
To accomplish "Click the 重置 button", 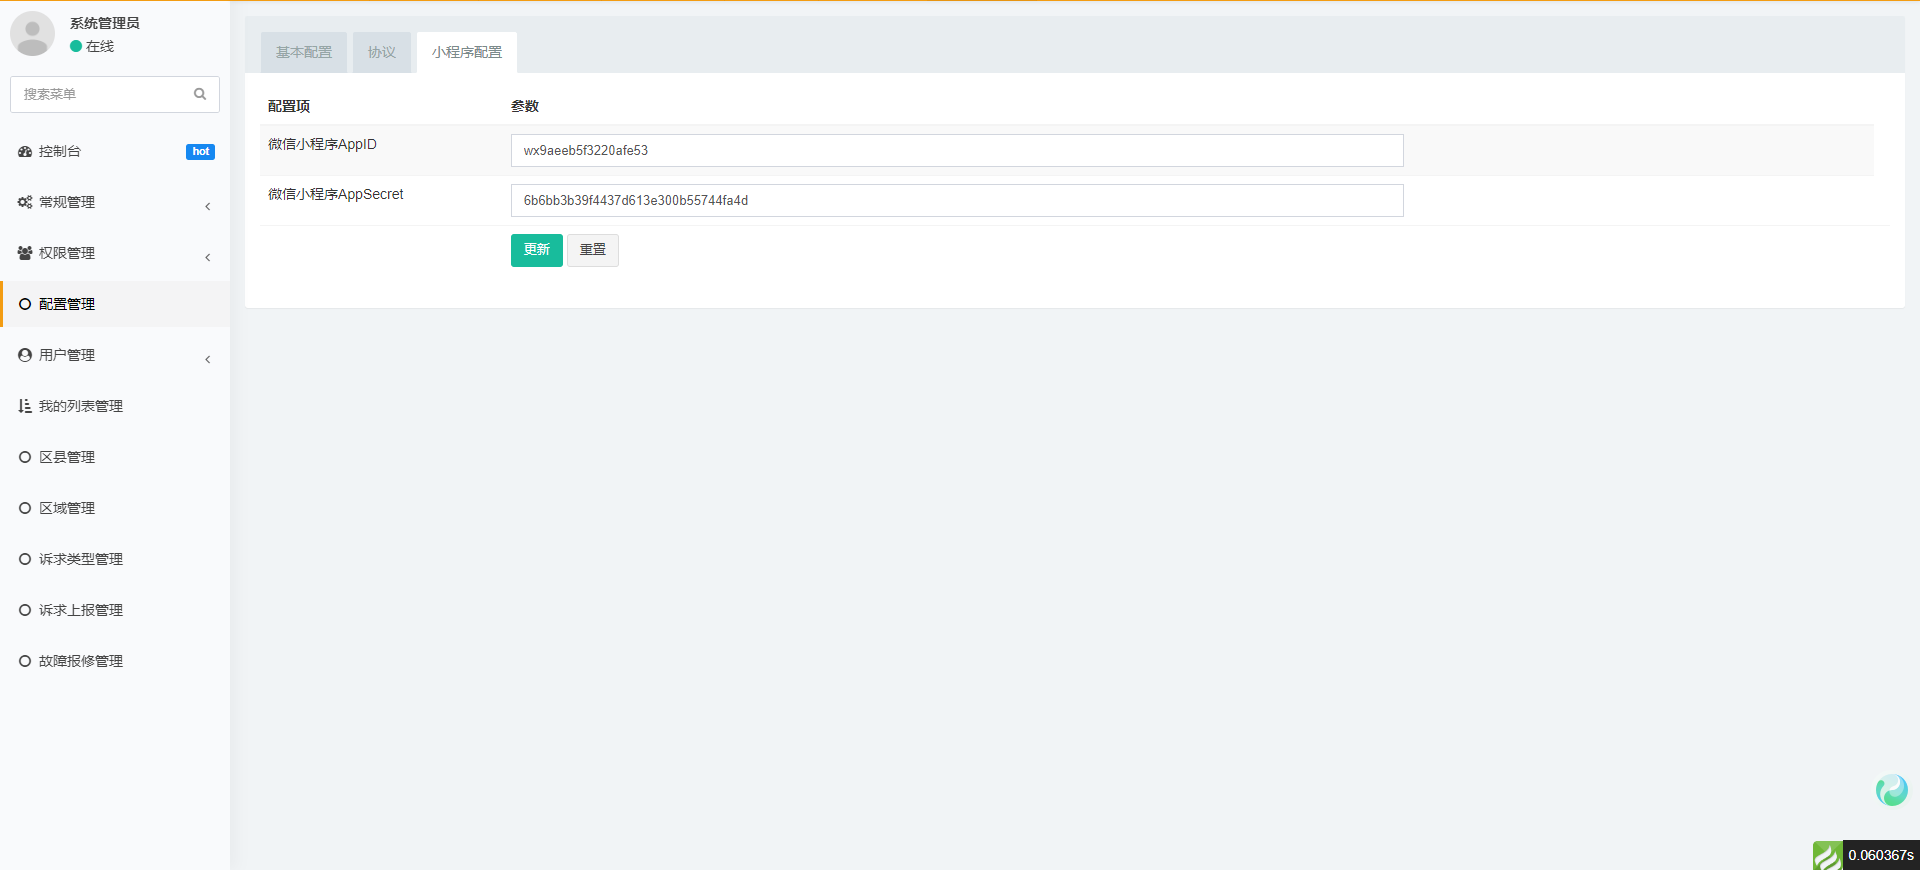I will coord(593,250).
